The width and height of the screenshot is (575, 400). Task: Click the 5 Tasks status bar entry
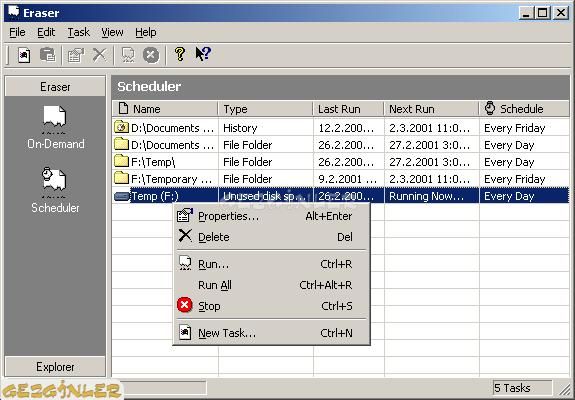(523, 388)
